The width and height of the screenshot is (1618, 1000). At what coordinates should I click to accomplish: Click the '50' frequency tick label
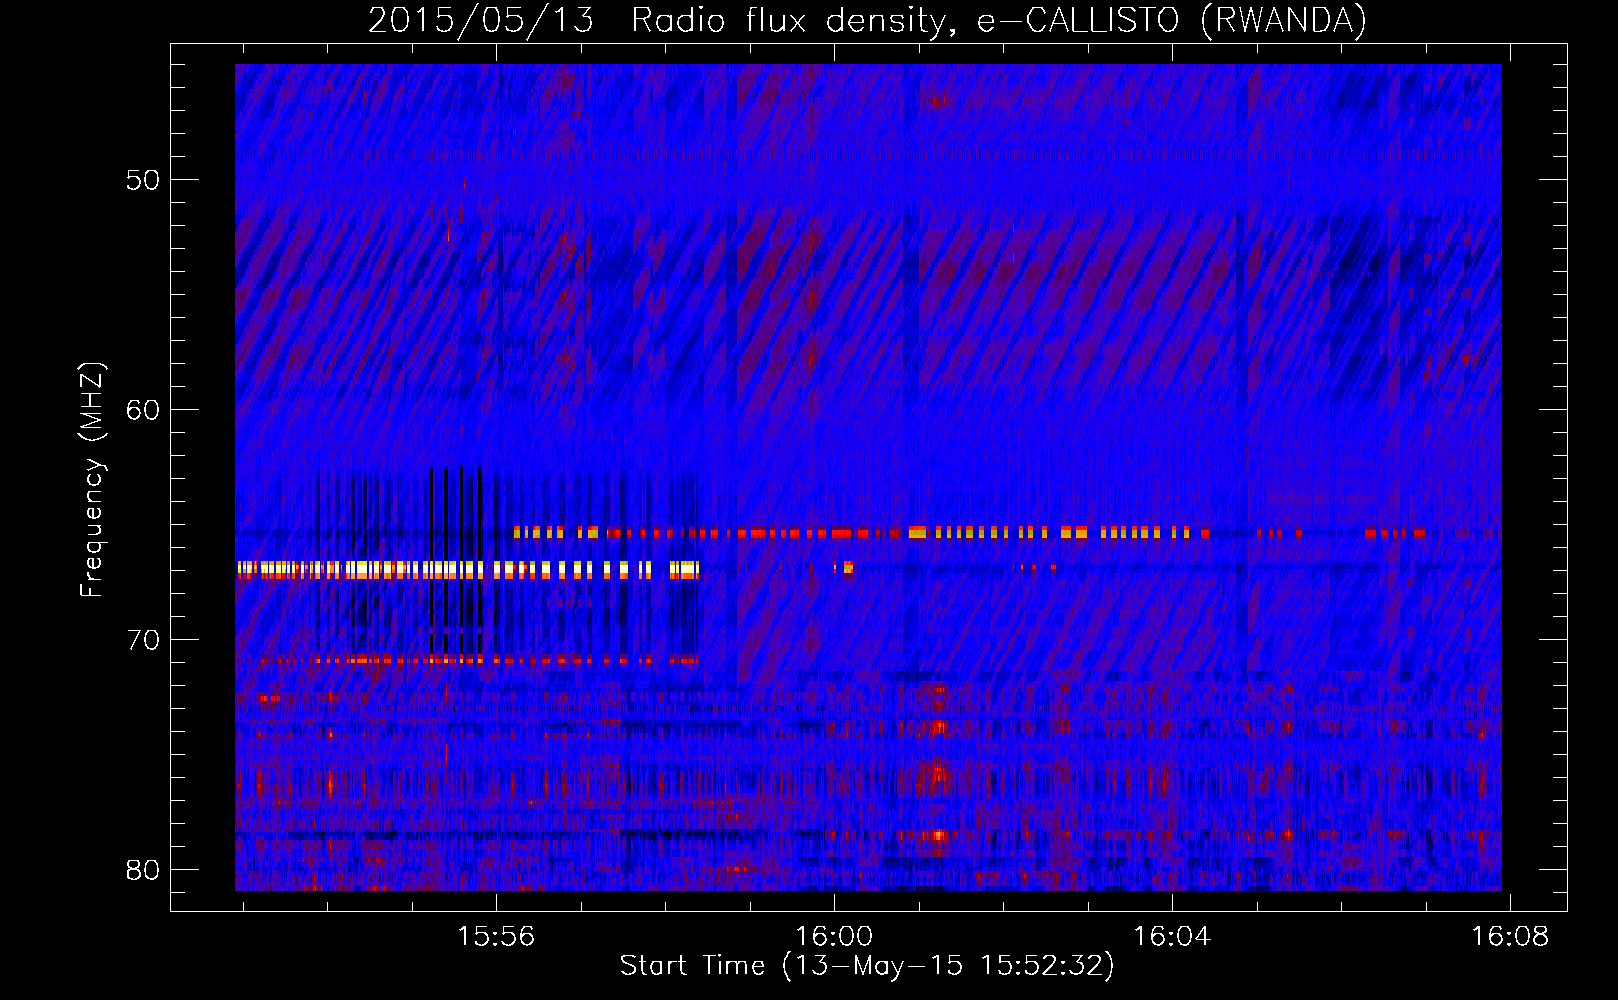[x=143, y=180]
